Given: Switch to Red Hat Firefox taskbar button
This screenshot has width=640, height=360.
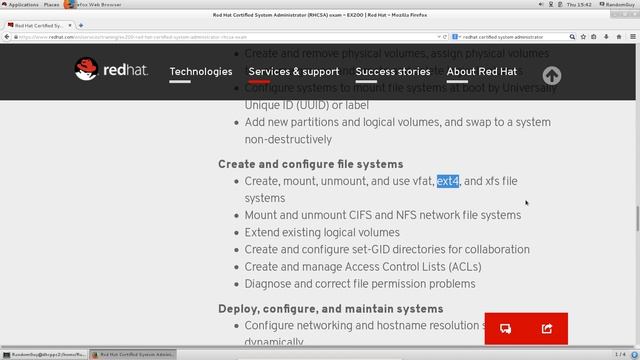Looking at the screenshot, I should tap(133, 355).
